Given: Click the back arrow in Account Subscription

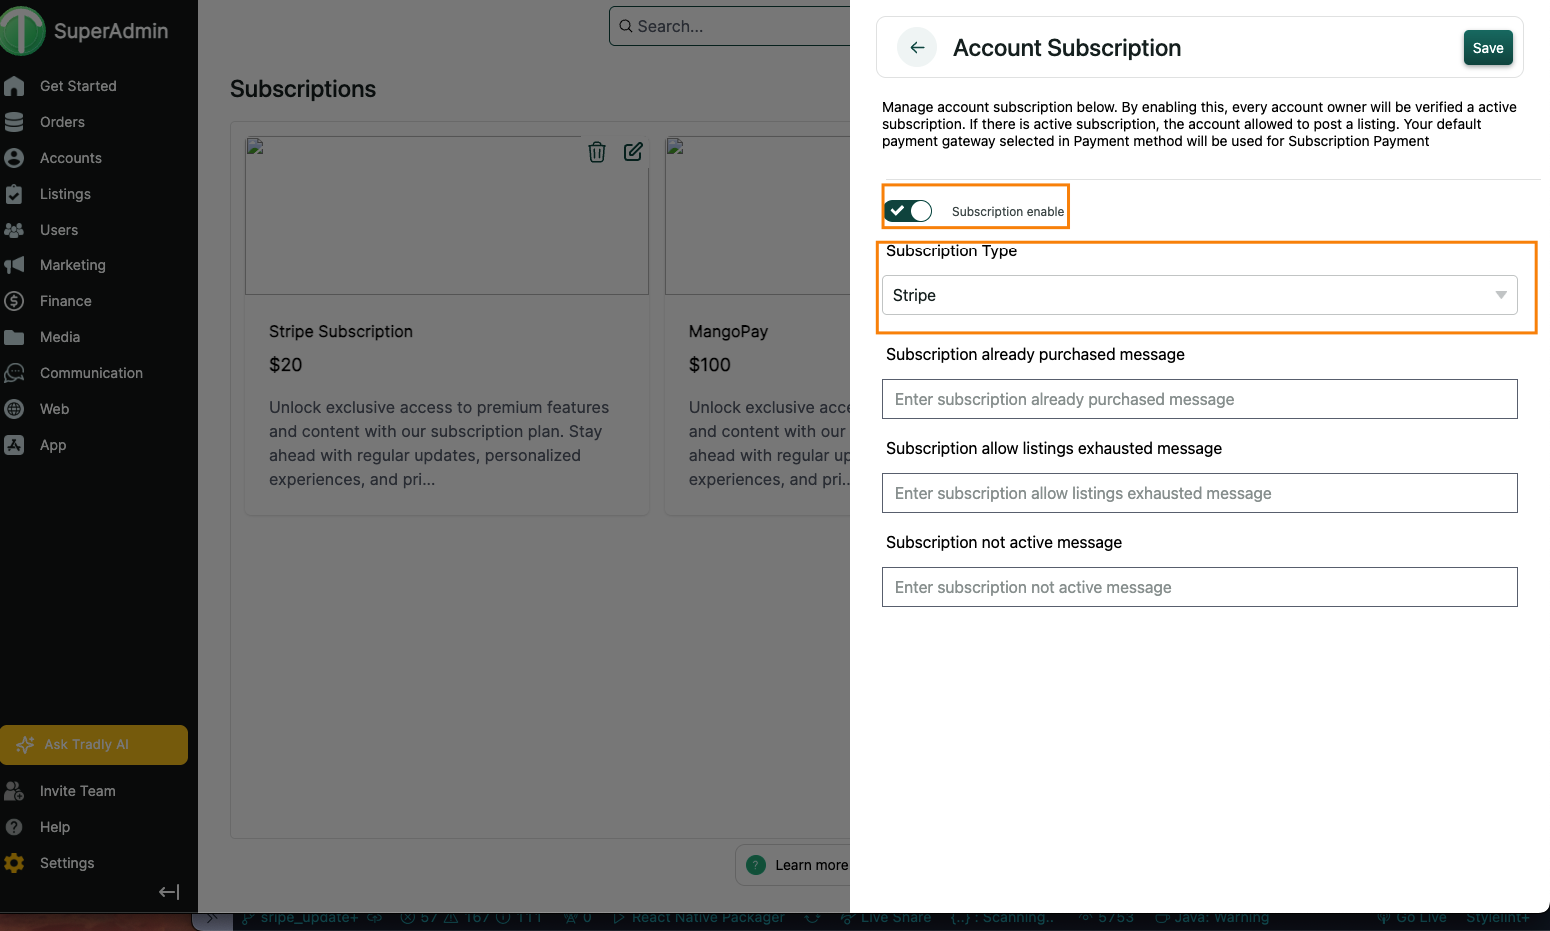Looking at the screenshot, I should (x=916, y=48).
